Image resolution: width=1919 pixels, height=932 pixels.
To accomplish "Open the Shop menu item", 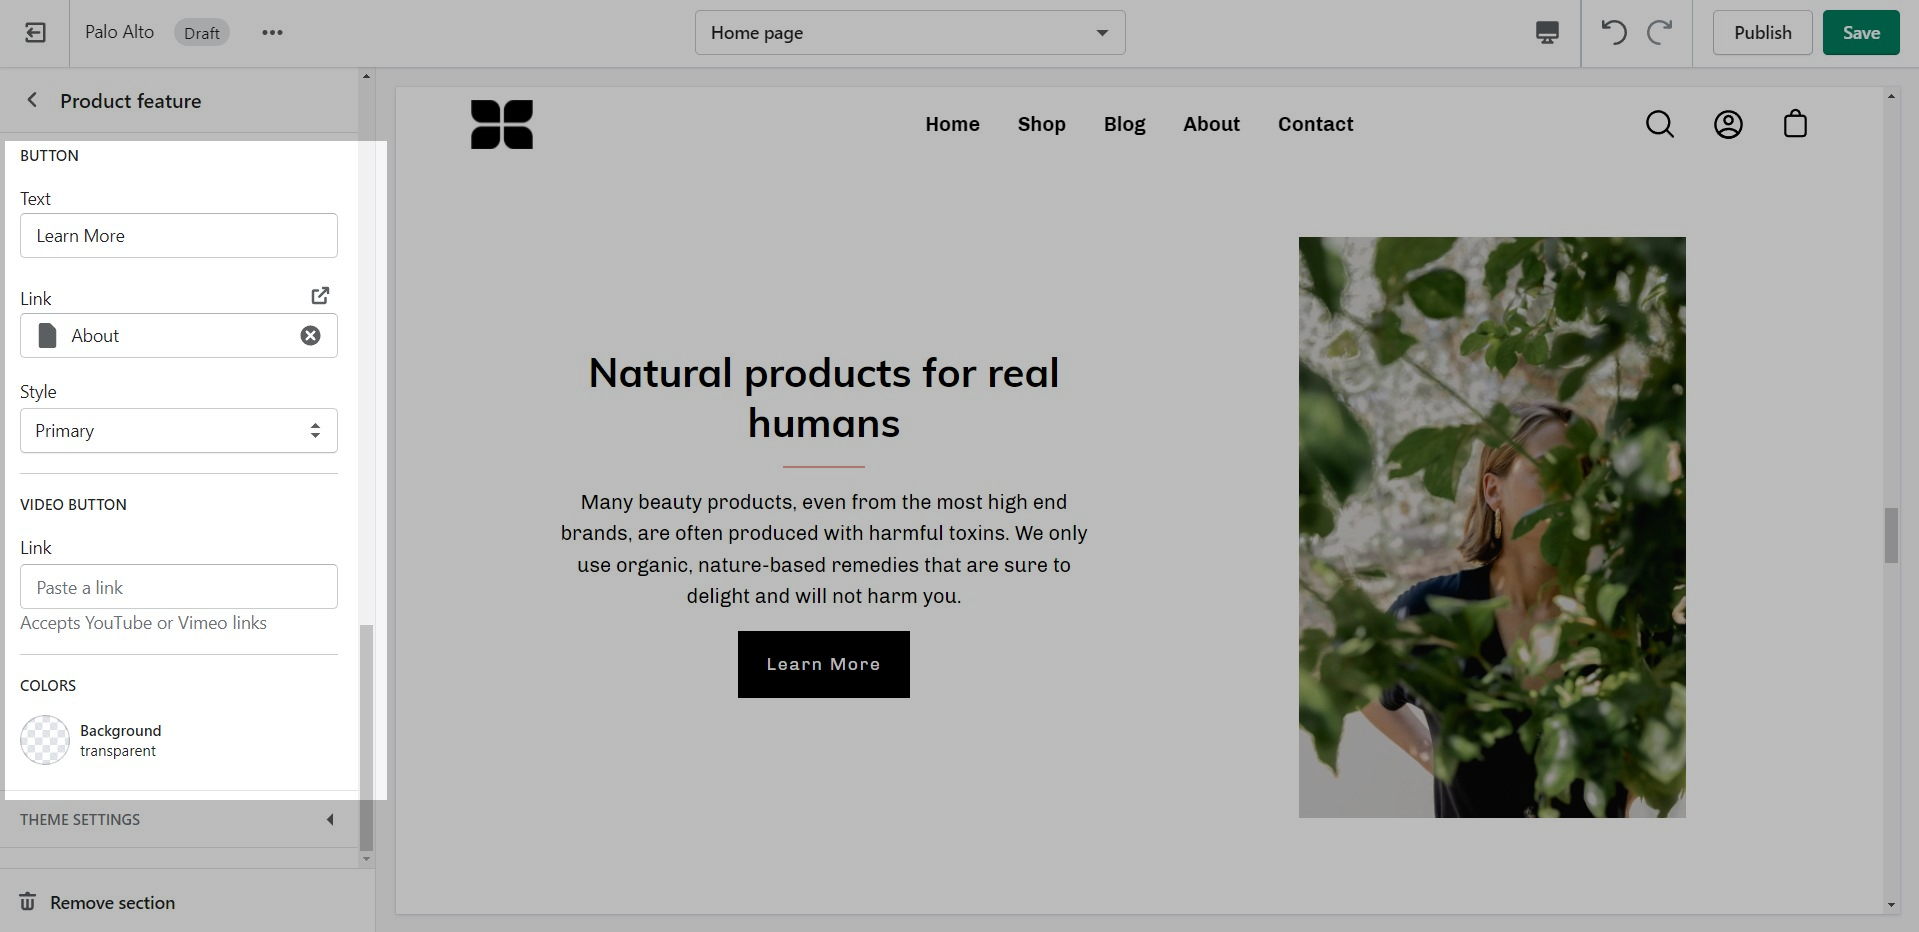I will pyautogui.click(x=1042, y=124).
